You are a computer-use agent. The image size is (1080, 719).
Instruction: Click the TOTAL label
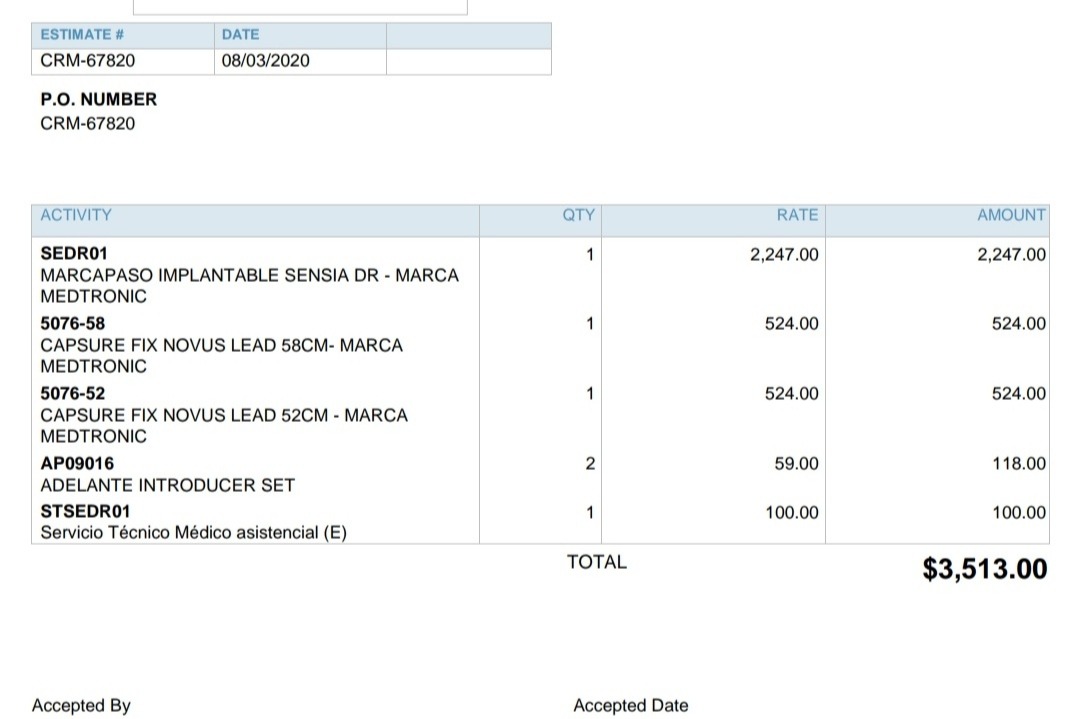596,562
